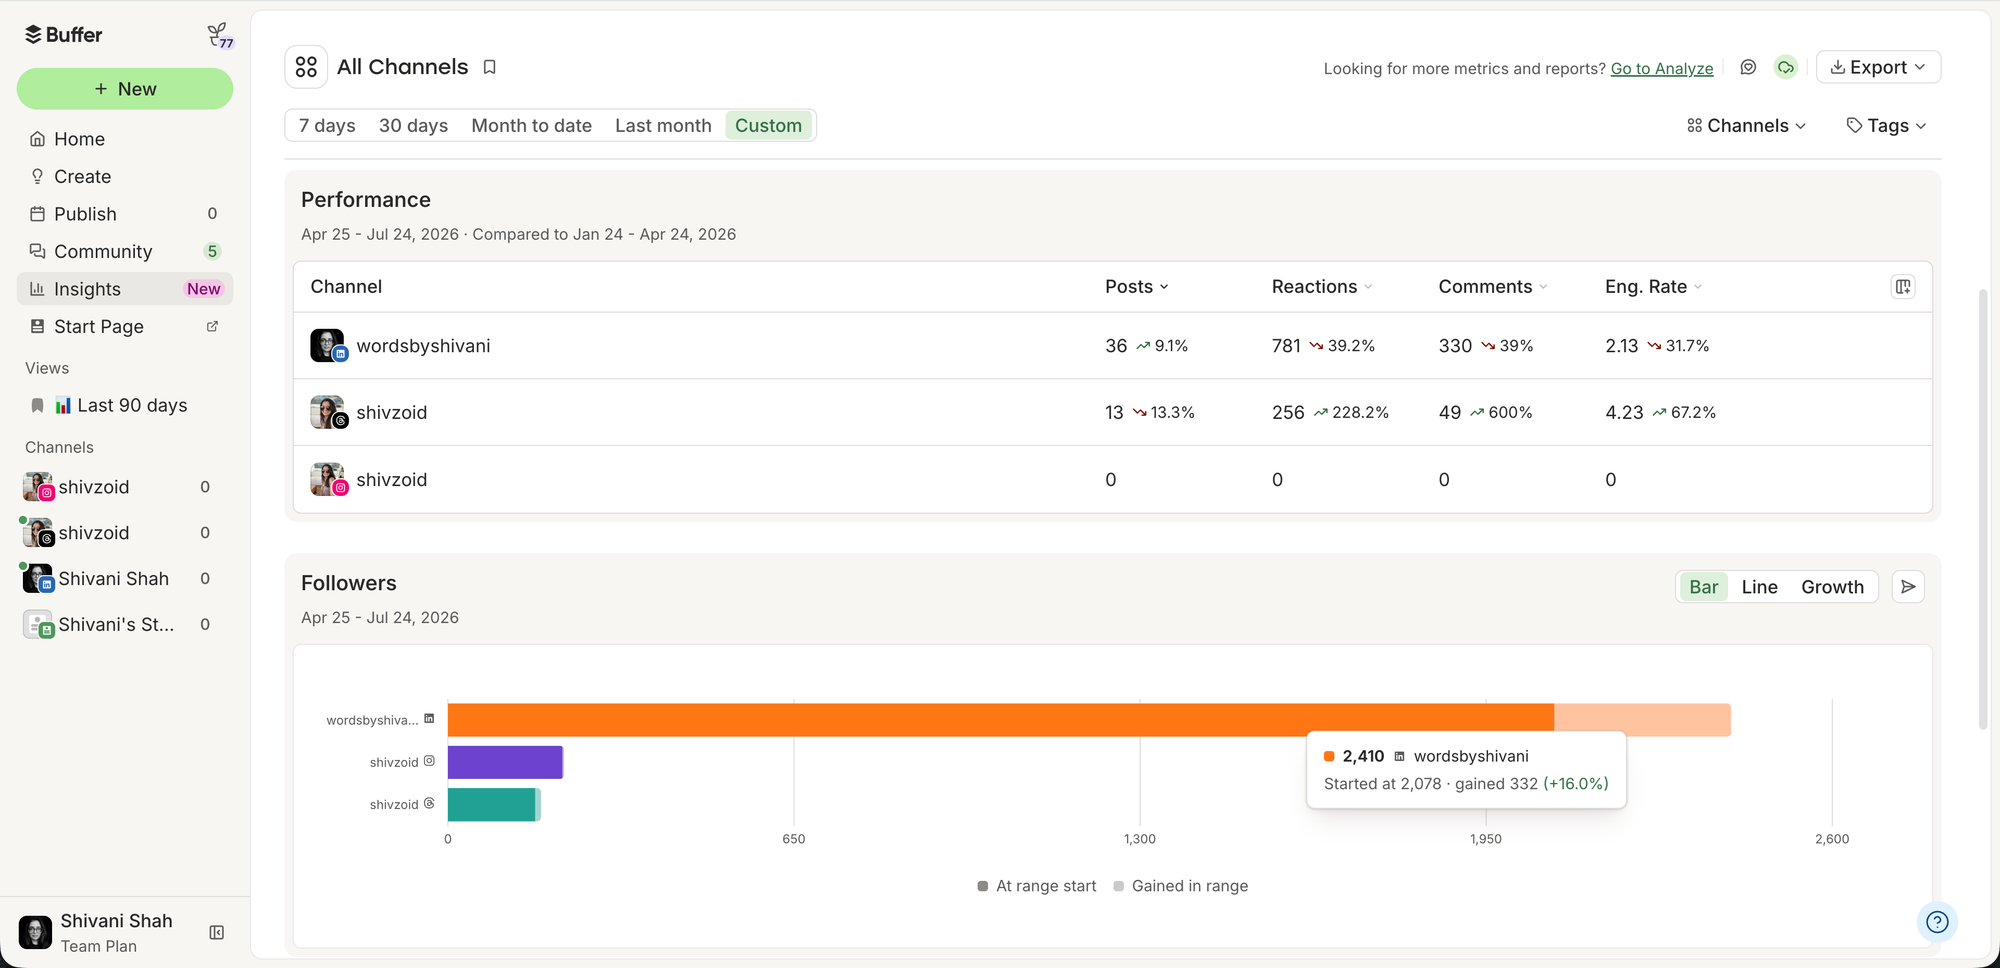The height and width of the screenshot is (968, 2000).
Task: Click the Start Page icon
Action: [37, 327]
